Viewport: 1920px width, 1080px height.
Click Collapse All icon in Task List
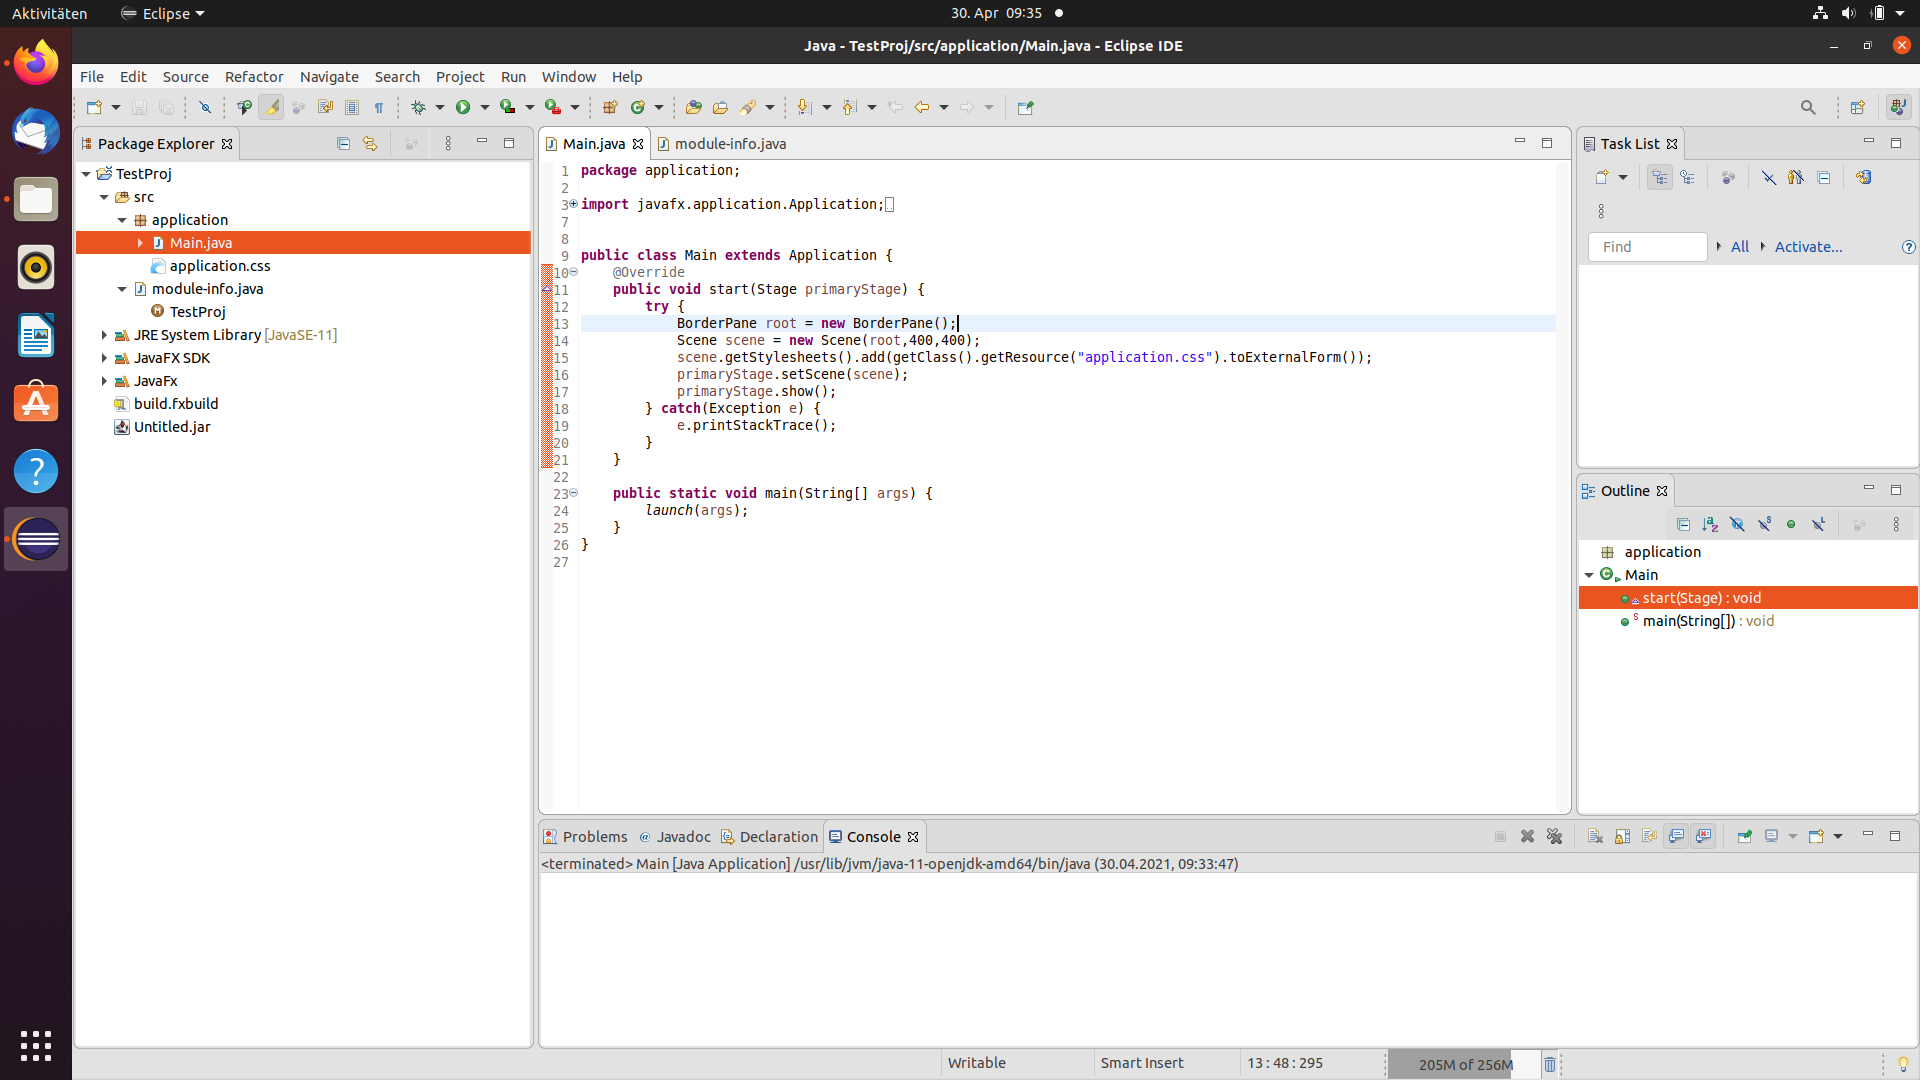point(1824,177)
